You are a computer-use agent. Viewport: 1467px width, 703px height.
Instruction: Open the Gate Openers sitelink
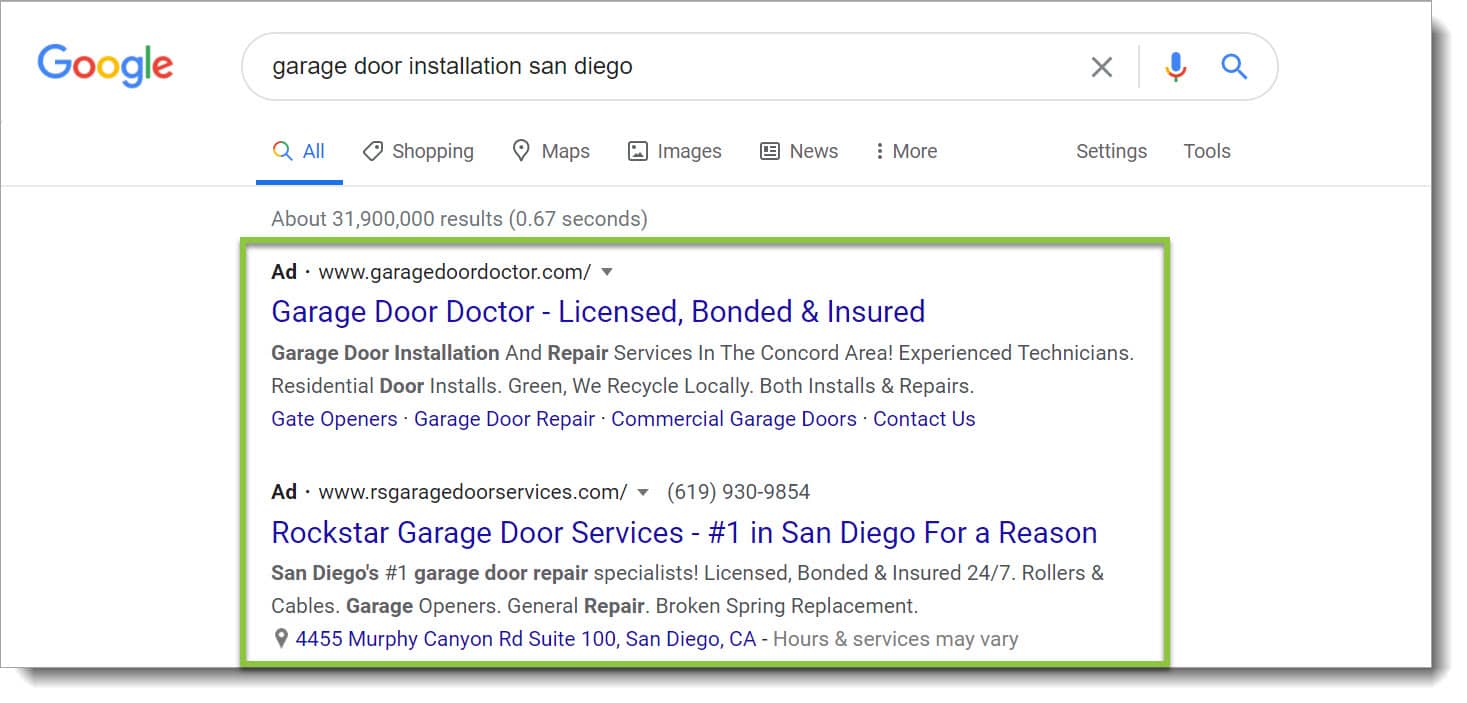334,419
